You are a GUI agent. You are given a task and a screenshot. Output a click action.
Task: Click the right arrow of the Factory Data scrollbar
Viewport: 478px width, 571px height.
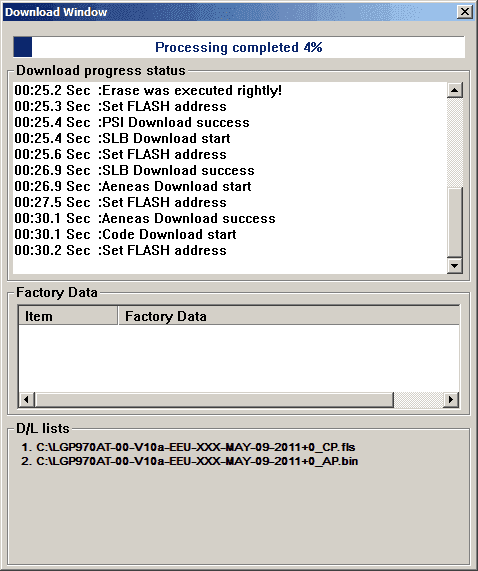[451, 399]
